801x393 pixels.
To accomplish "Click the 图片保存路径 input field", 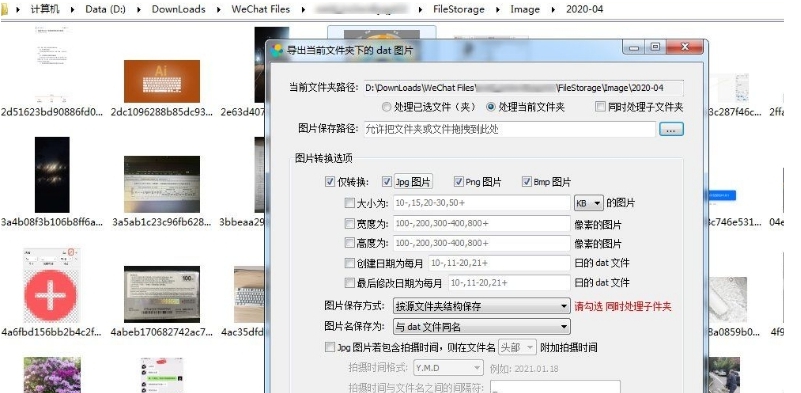I will 509,129.
